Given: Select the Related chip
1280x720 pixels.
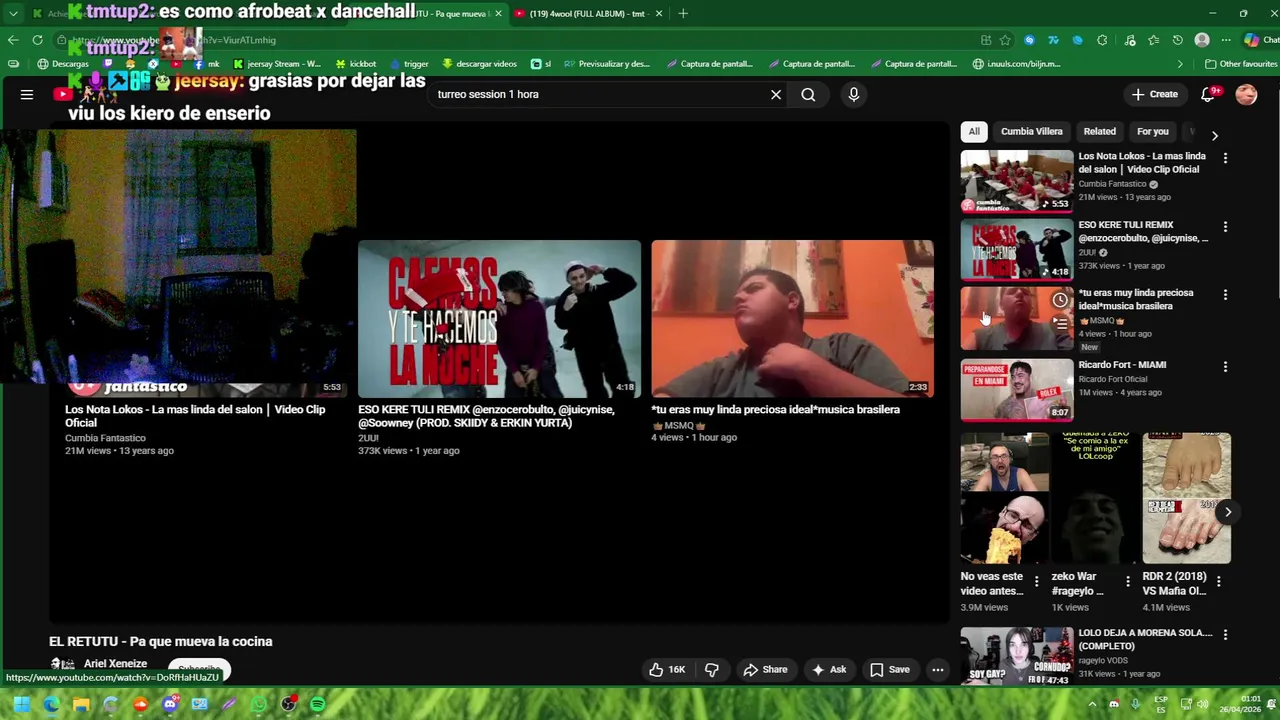Looking at the screenshot, I should [x=1099, y=131].
